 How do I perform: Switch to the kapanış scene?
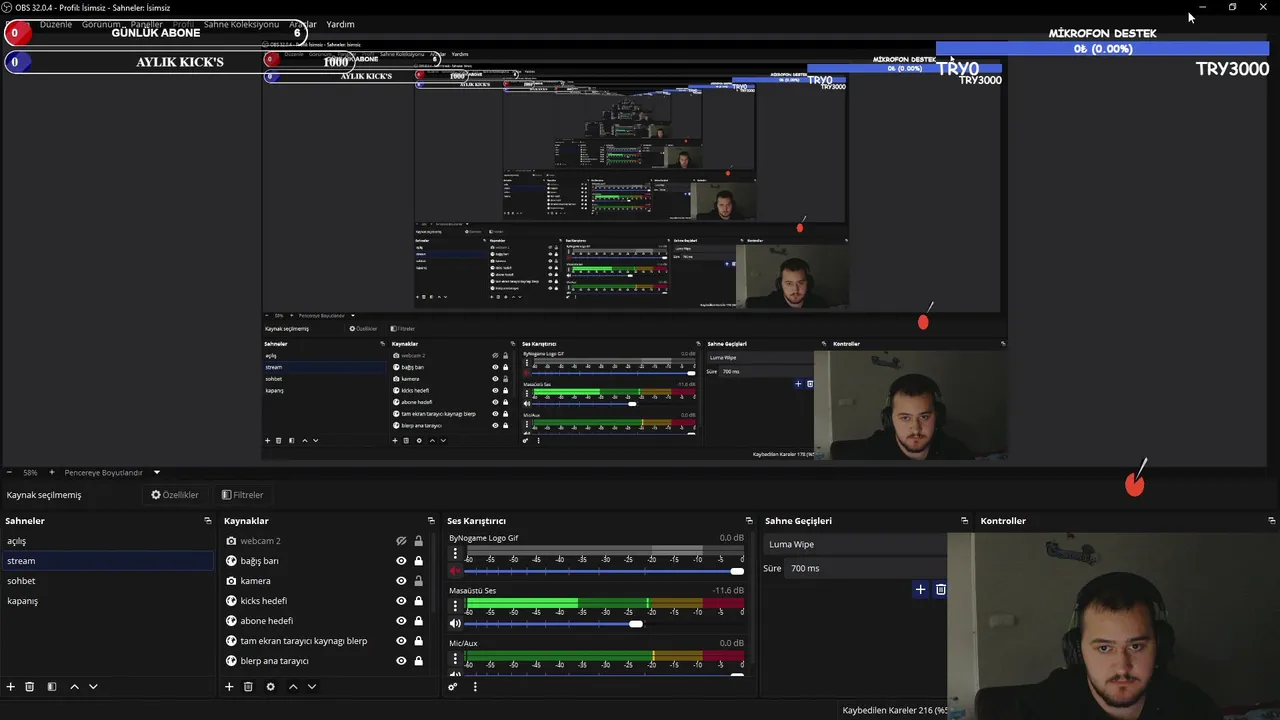point(107,601)
